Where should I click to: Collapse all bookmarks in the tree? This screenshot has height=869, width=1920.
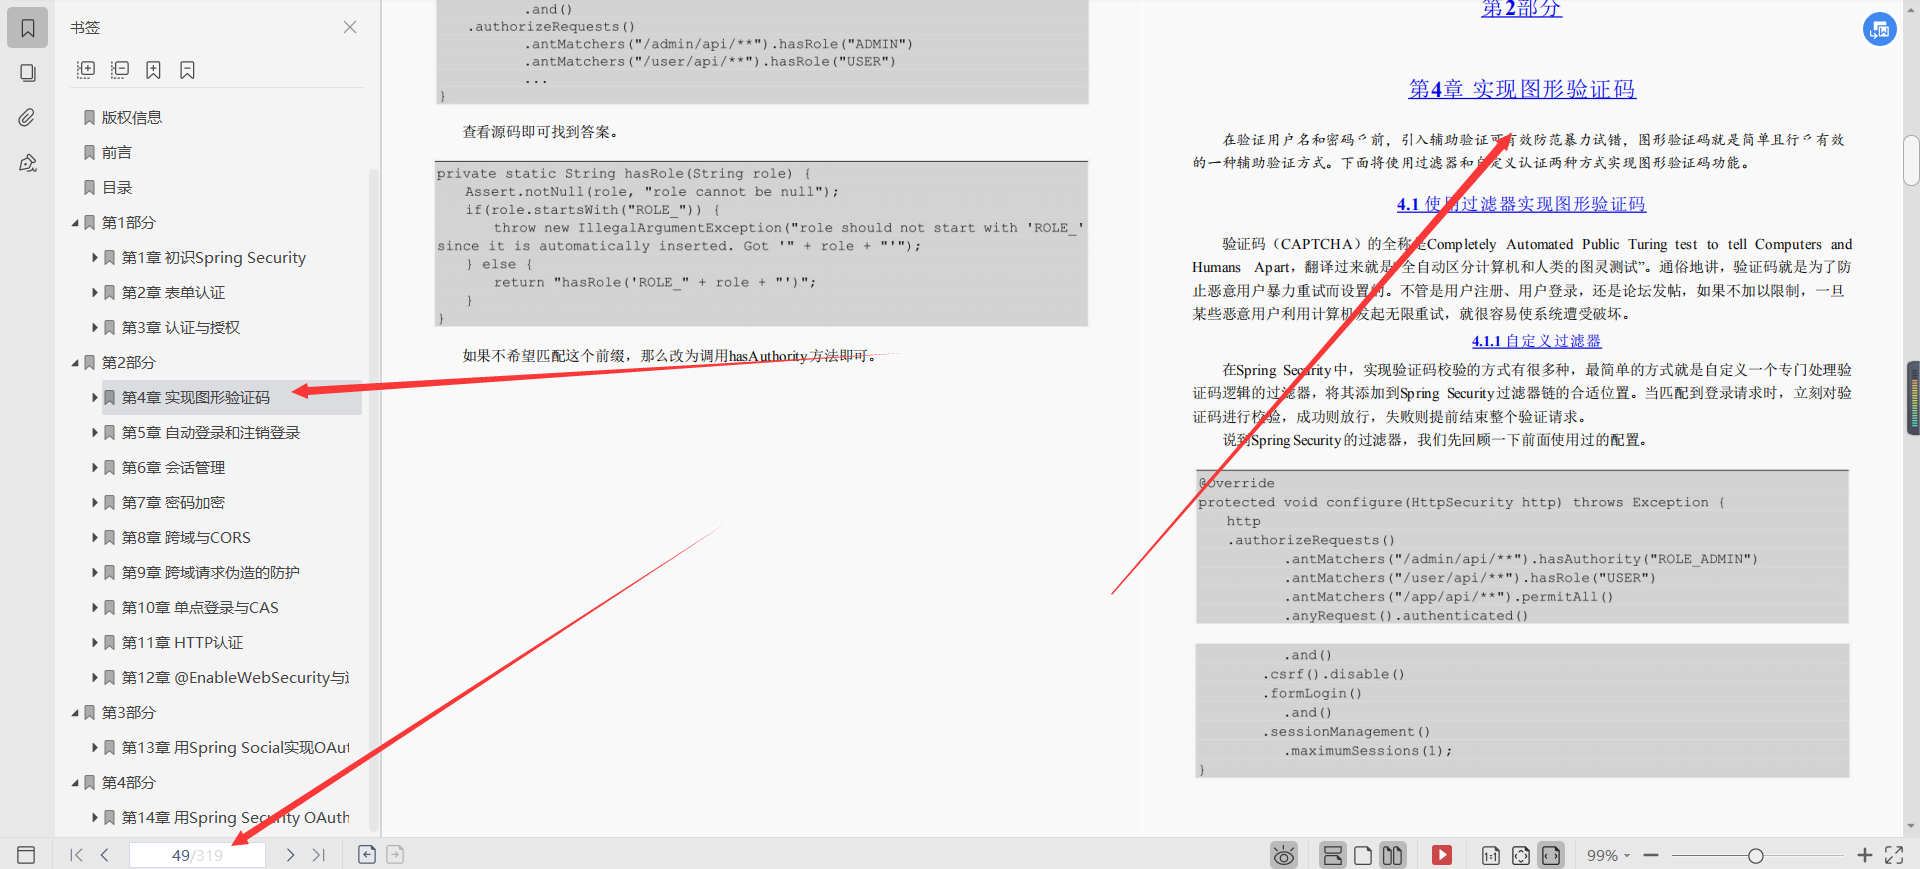120,70
